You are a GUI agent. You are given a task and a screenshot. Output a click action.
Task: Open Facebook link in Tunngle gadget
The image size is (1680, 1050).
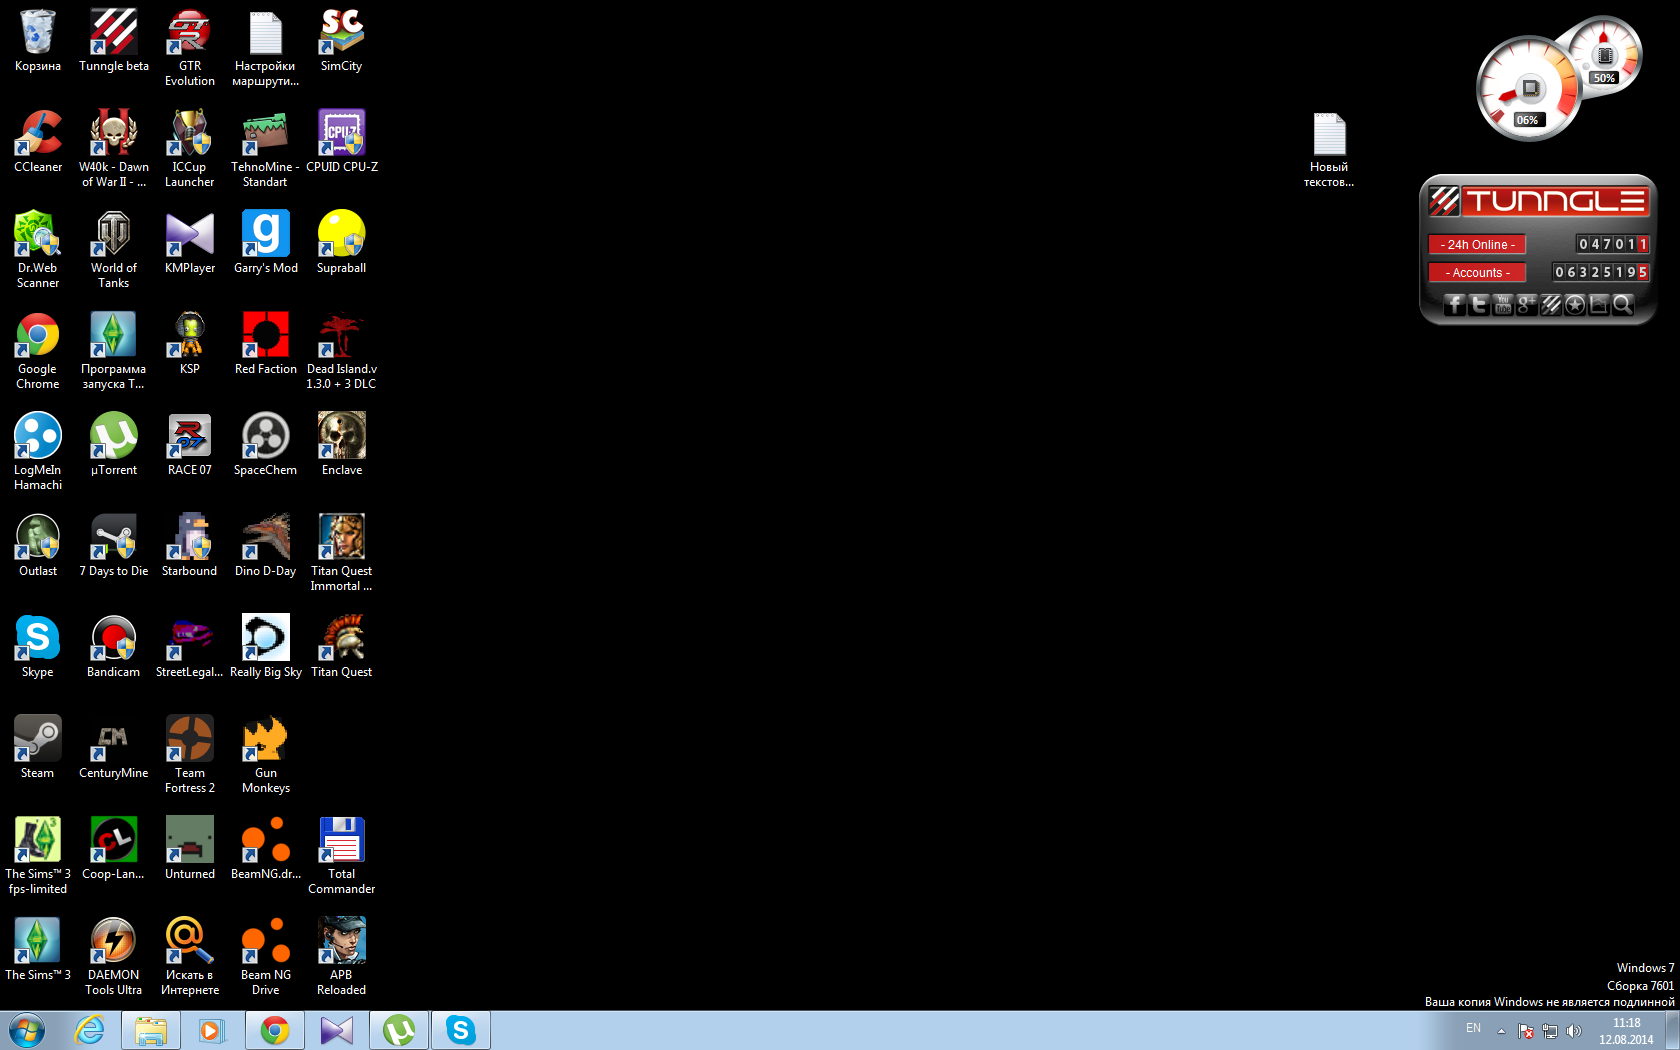[x=1455, y=304]
